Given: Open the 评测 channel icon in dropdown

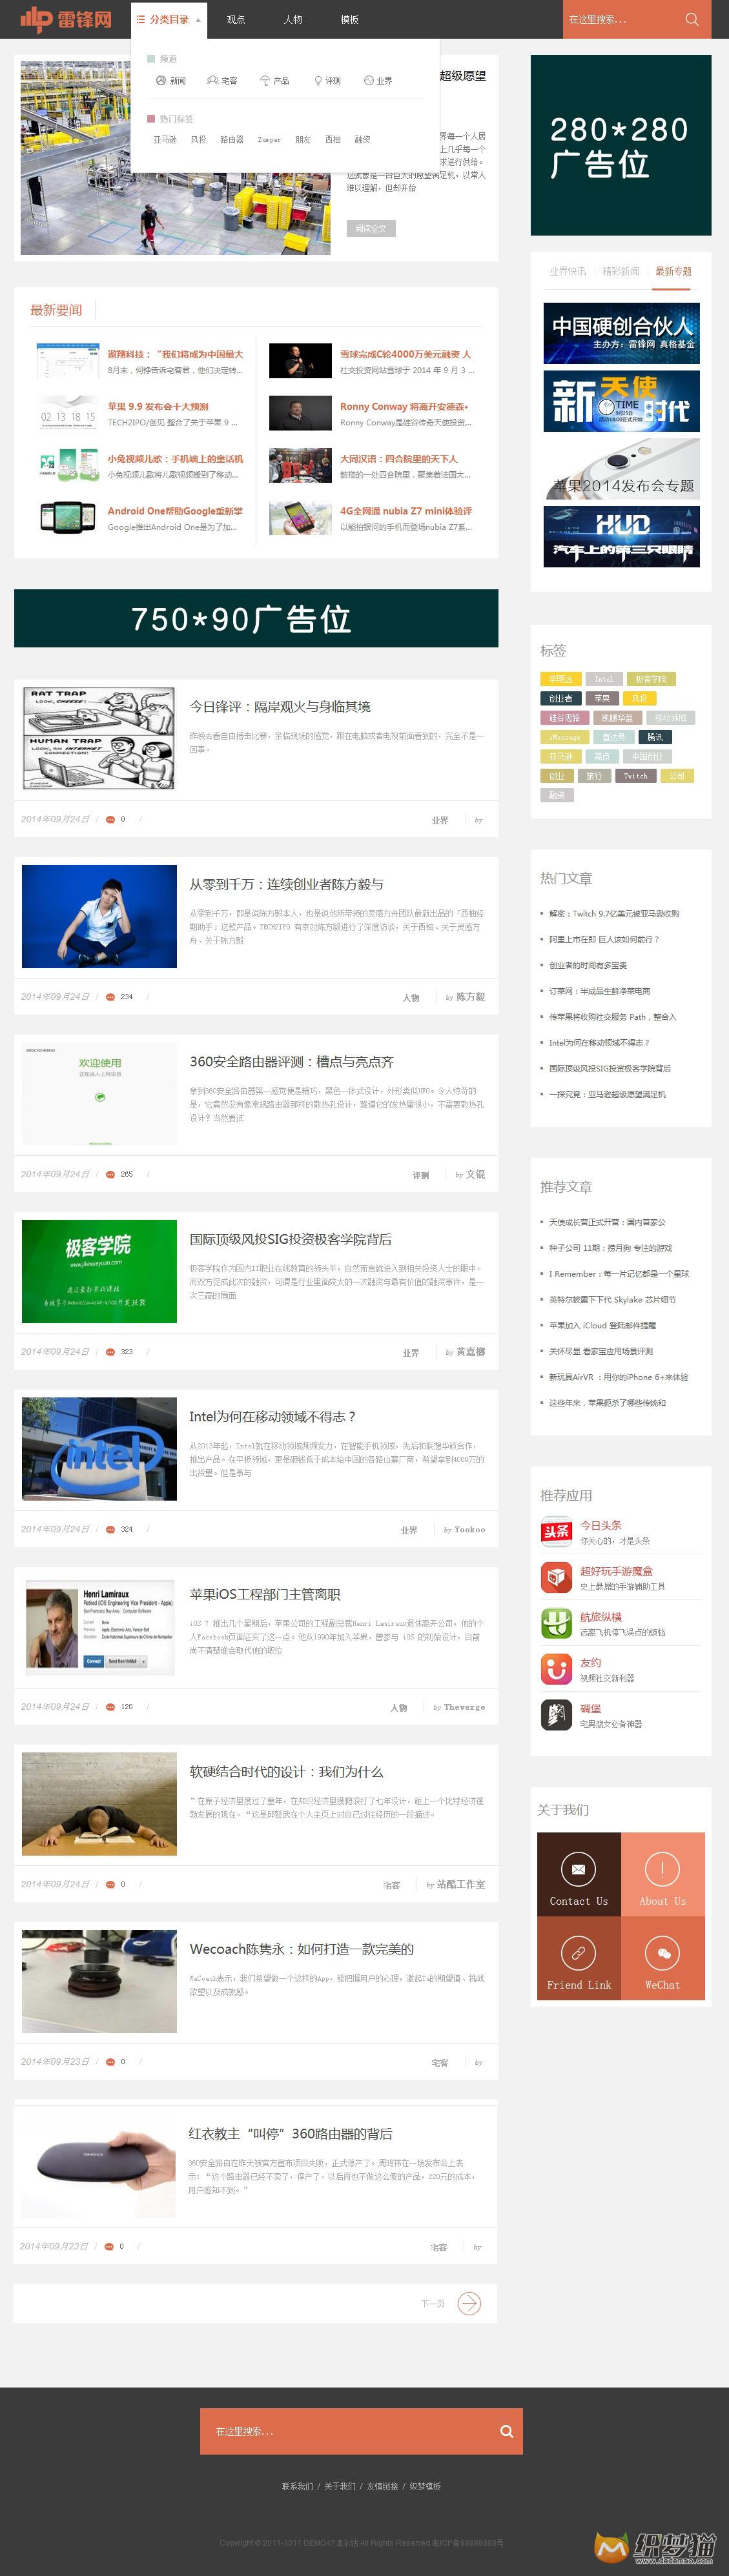Looking at the screenshot, I should (318, 80).
